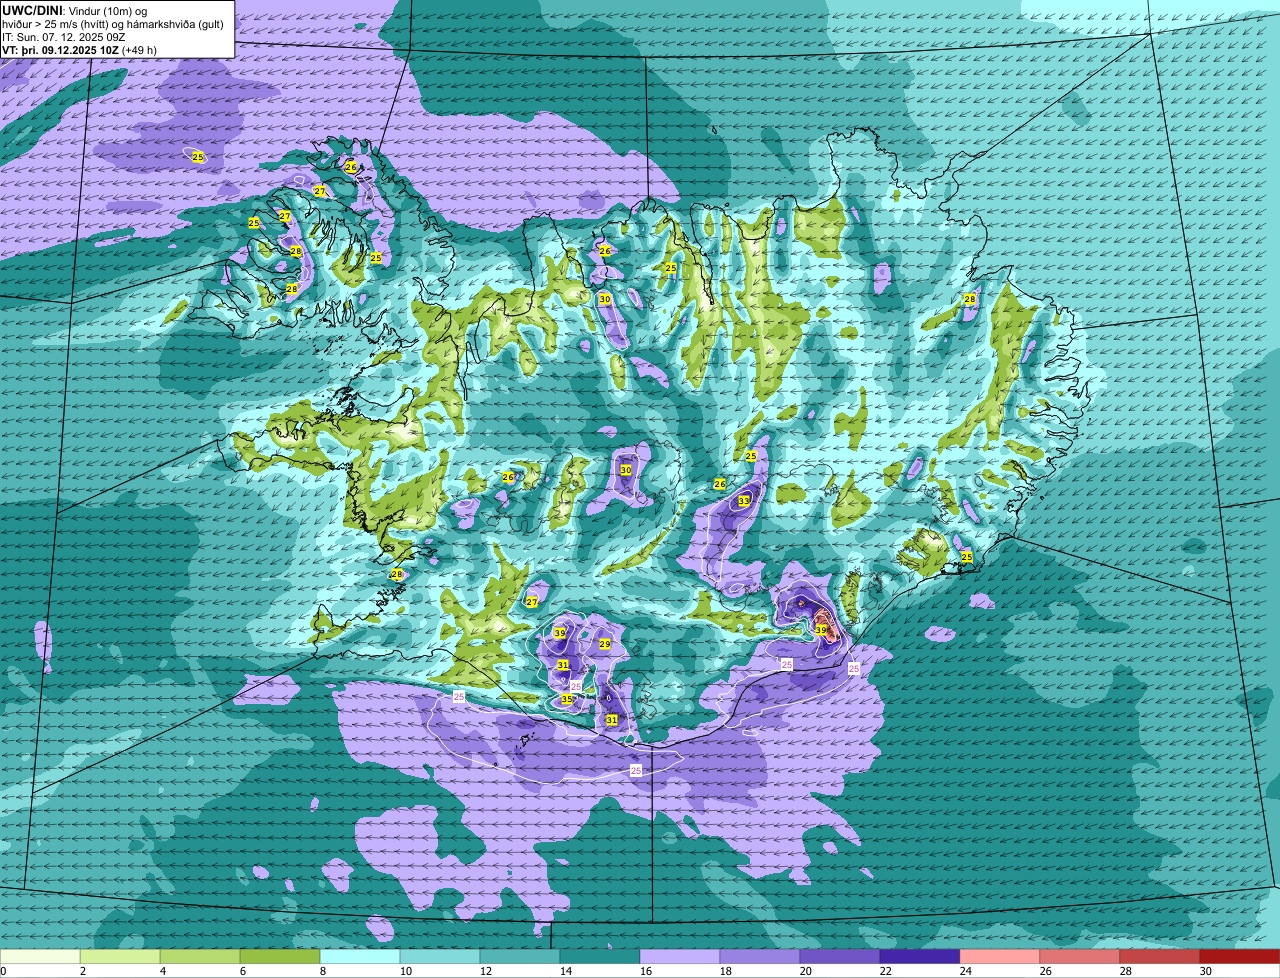This screenshot has width=1280, height=978.
Task: Click the 10–12 m/s light teal legend swatch
Action: click(440, 956)
